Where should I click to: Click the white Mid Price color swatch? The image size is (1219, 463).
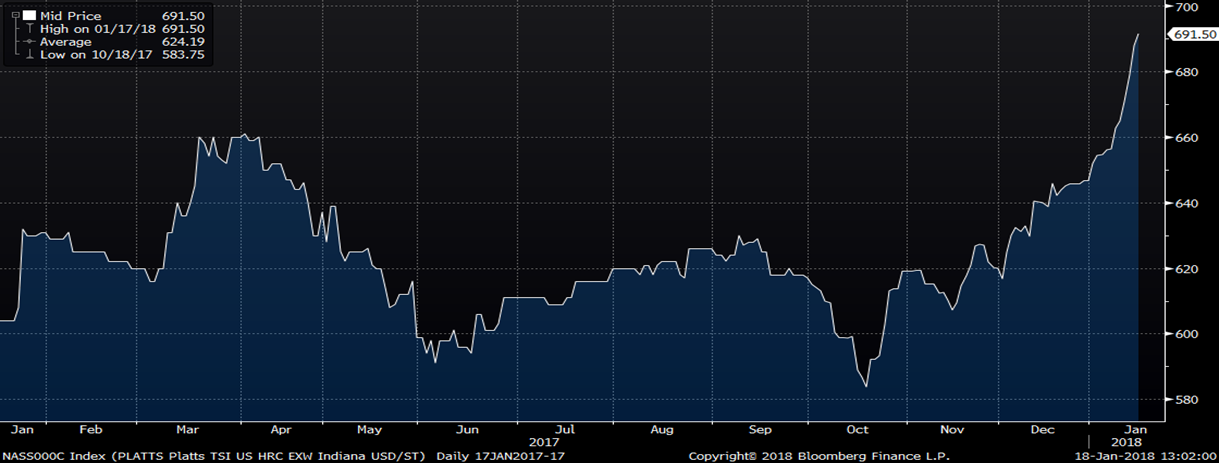click(x=28, y=16)
